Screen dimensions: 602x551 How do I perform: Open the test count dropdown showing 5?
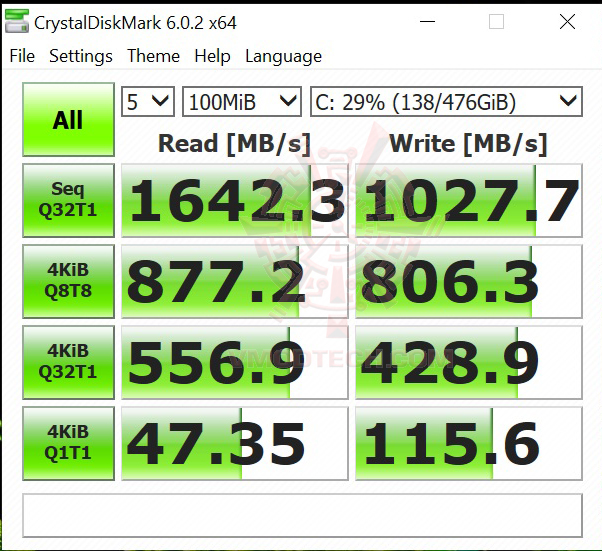(148, 102)
